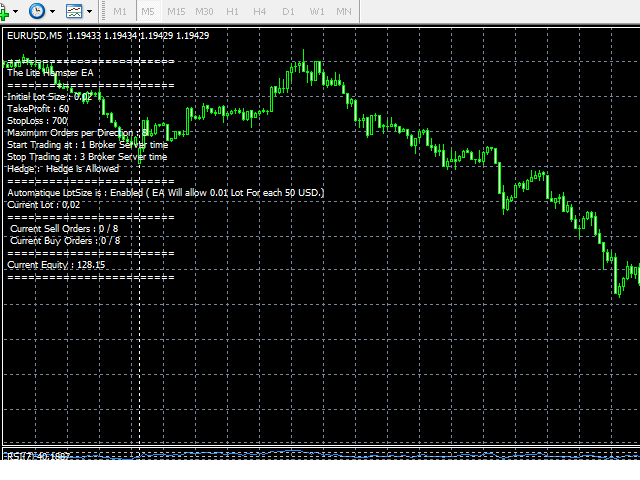Click the 'Current Lot : 0.02' line
The width and height of the screenshot is (640, 480).
[x=43, y=205]
